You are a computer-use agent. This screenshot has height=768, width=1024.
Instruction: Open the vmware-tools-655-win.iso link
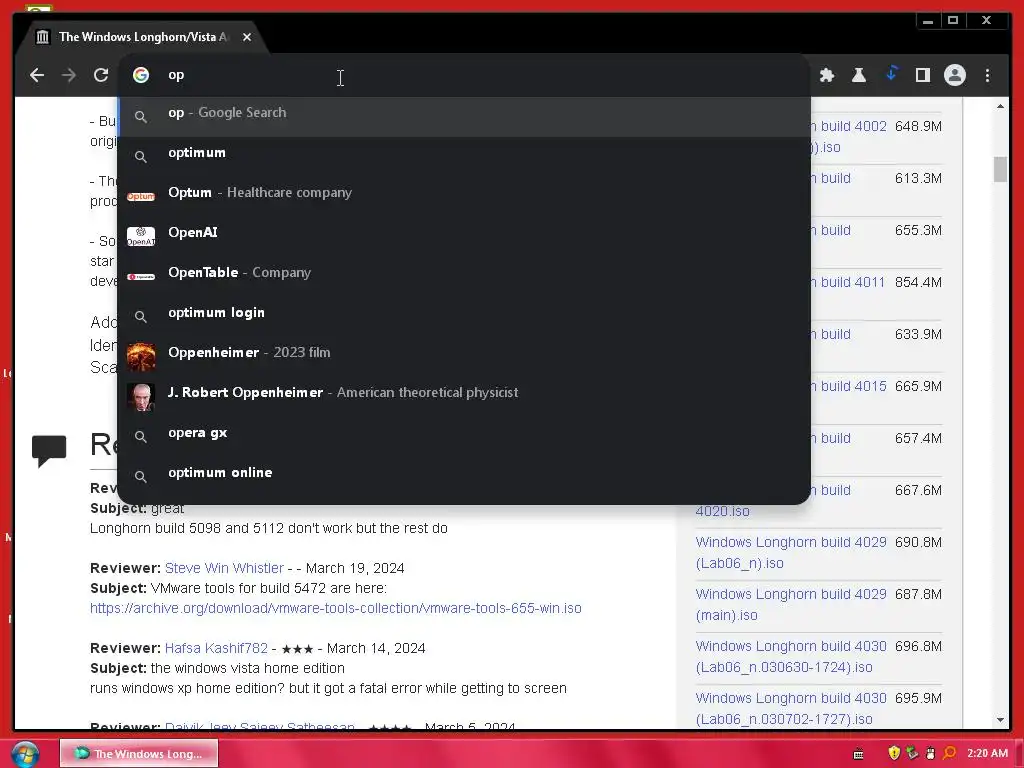point(336,608)
